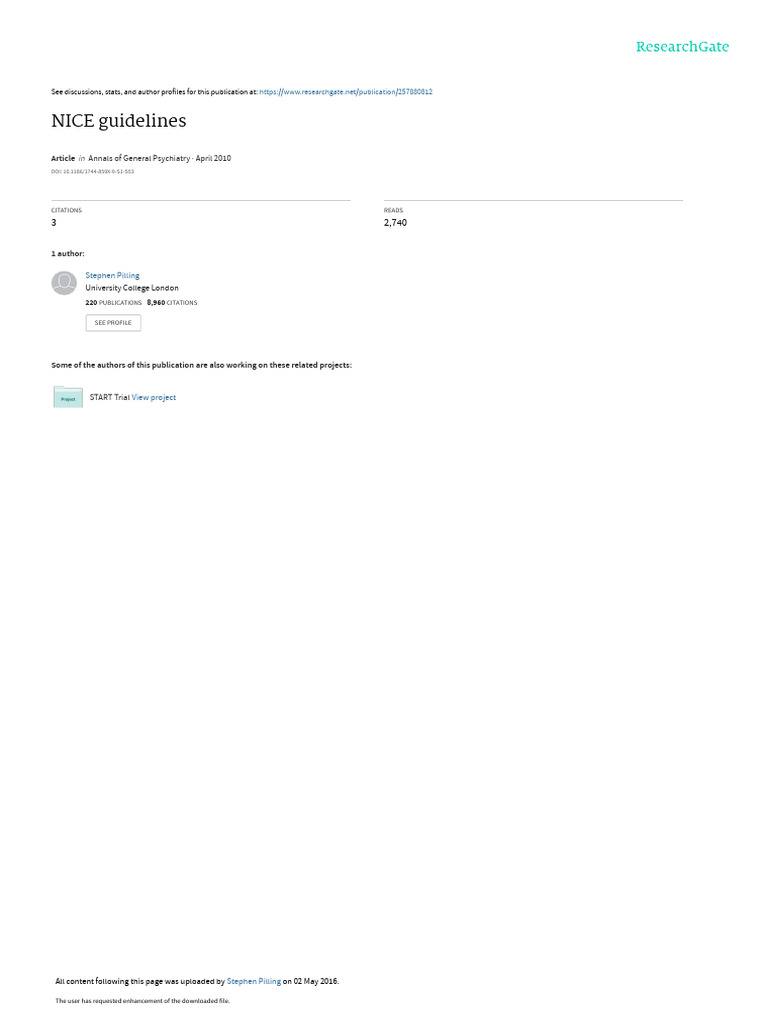Click the START Trial project name

(x=110, y=397)
